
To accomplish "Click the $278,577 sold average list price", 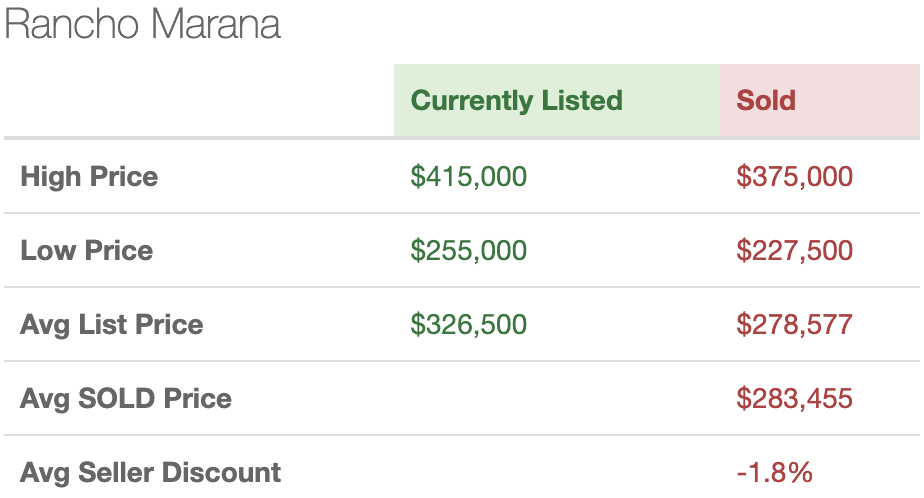I will pyautogui.click(x=794, y=324).
